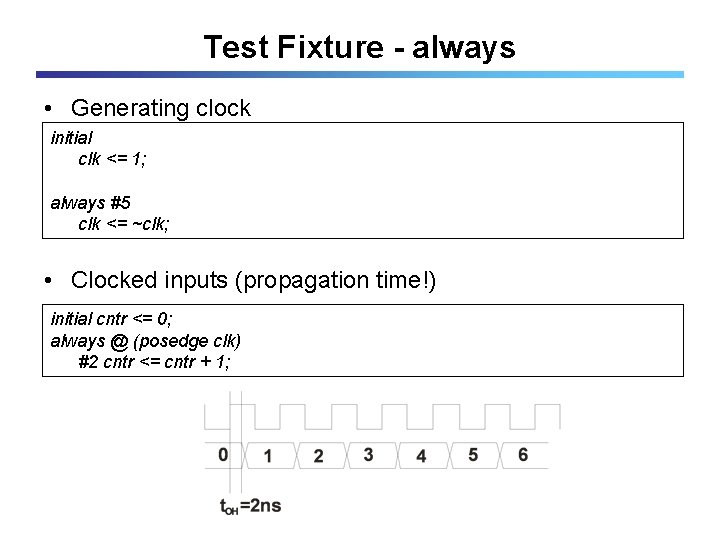Click the counter value 5 in waveform
The height and width of the screenshot is (540, 720).
[x=473, y=455]
